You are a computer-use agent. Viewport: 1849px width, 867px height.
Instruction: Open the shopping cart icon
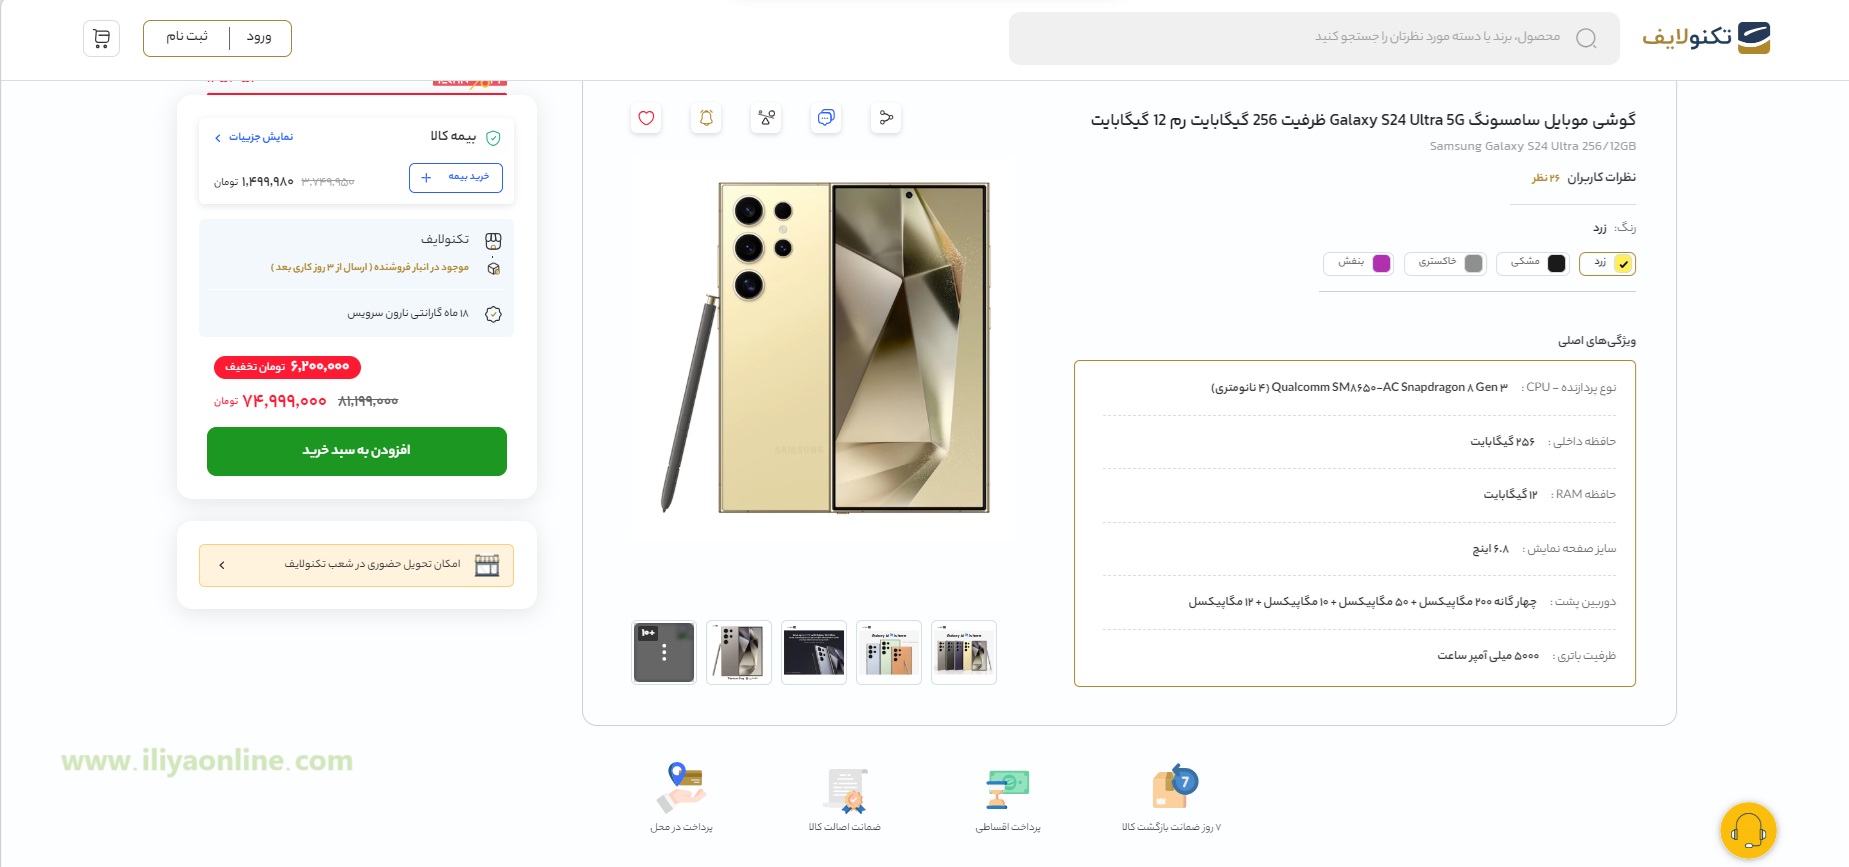102,38
